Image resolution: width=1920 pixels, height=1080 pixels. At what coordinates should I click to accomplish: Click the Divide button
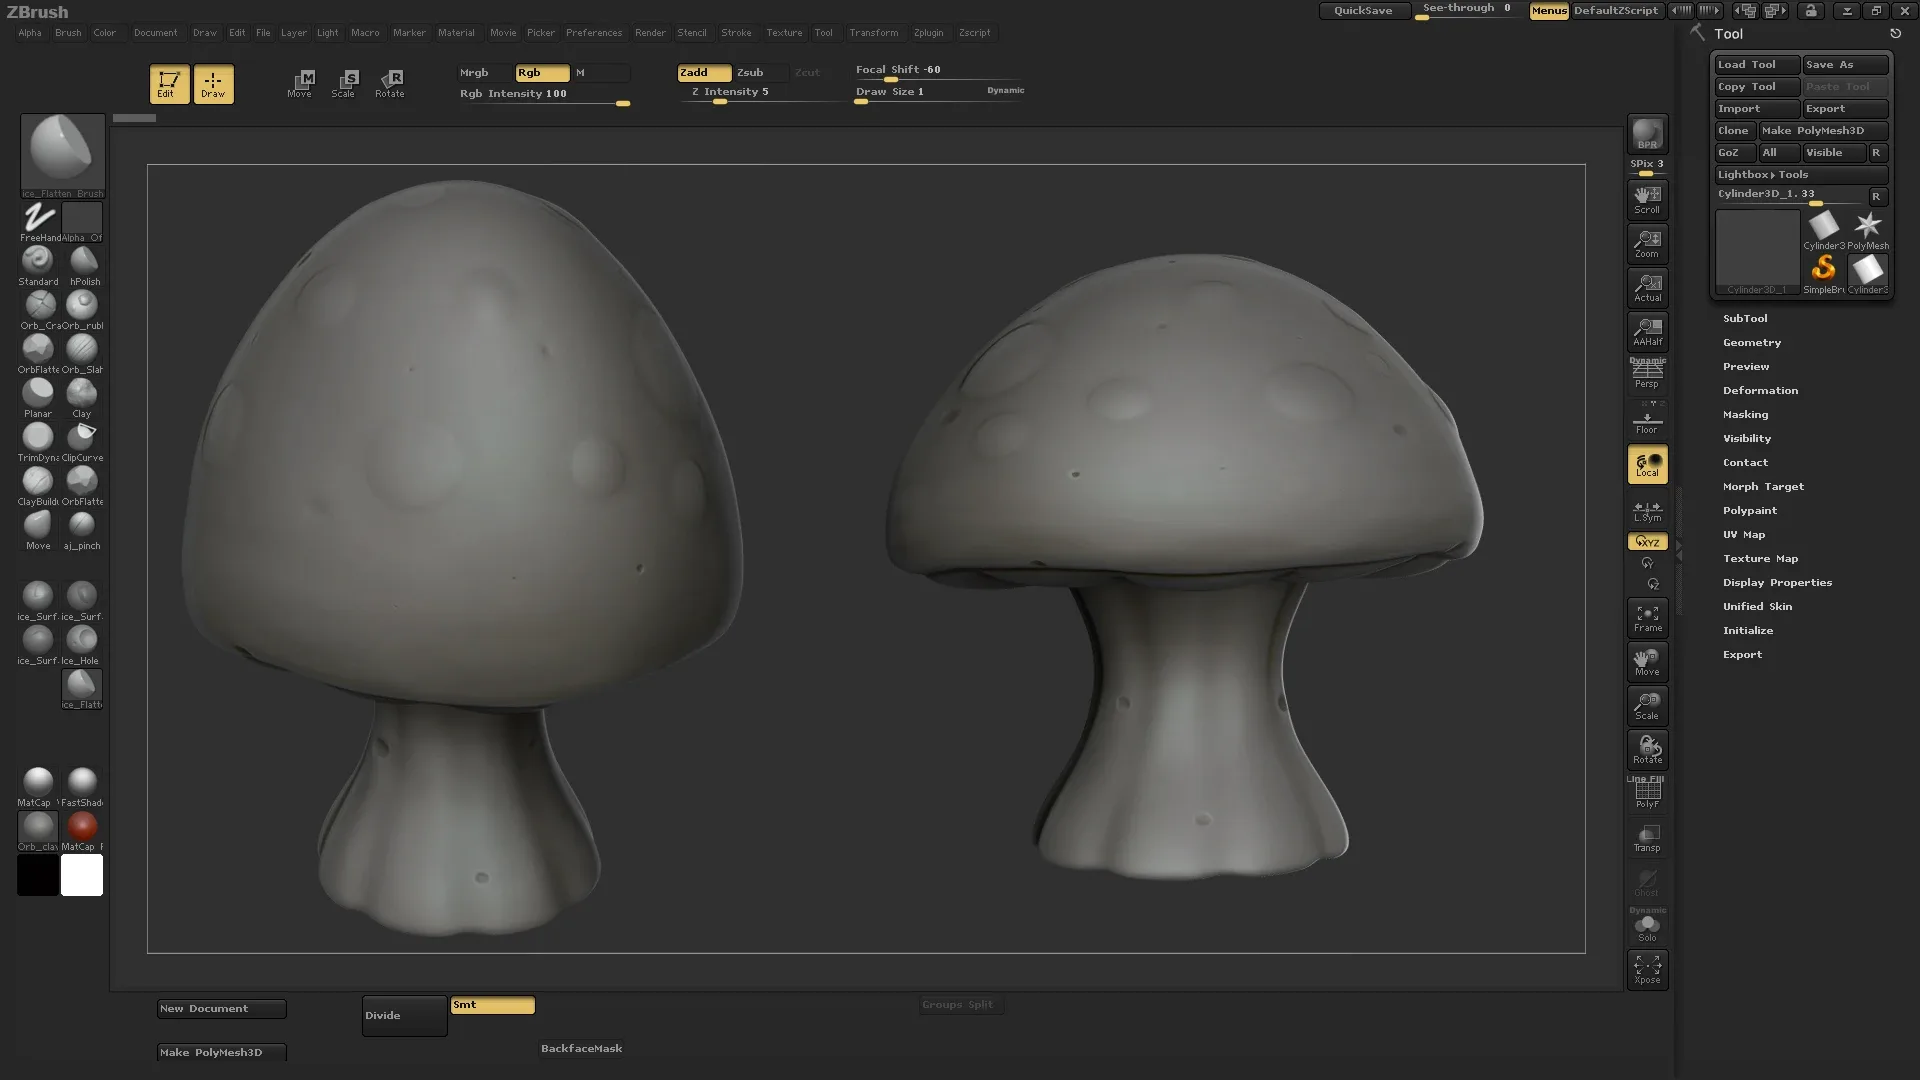pos(402,1014)
